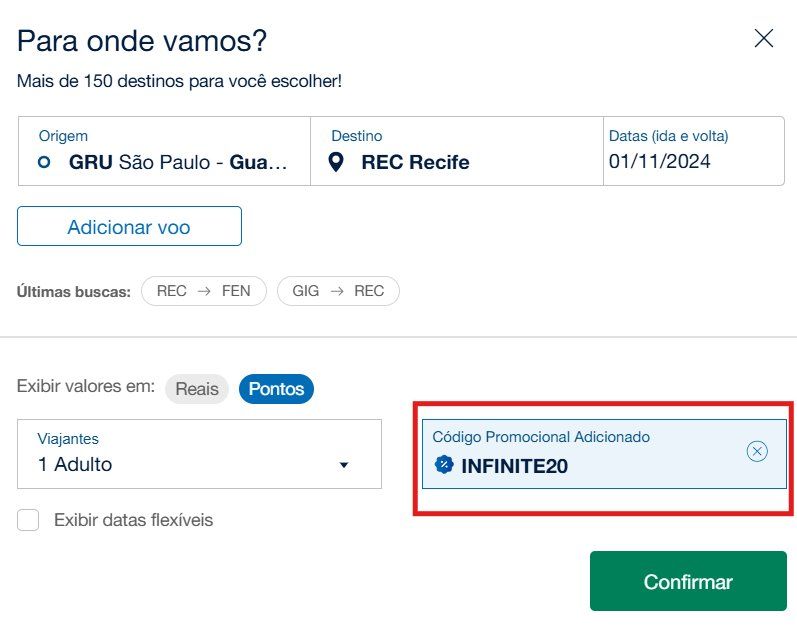Image resolution: width=797 pixels, height=627 pixels.
Task: Click the origin circle icon next to GRU
Action: (x=44, y=162)
